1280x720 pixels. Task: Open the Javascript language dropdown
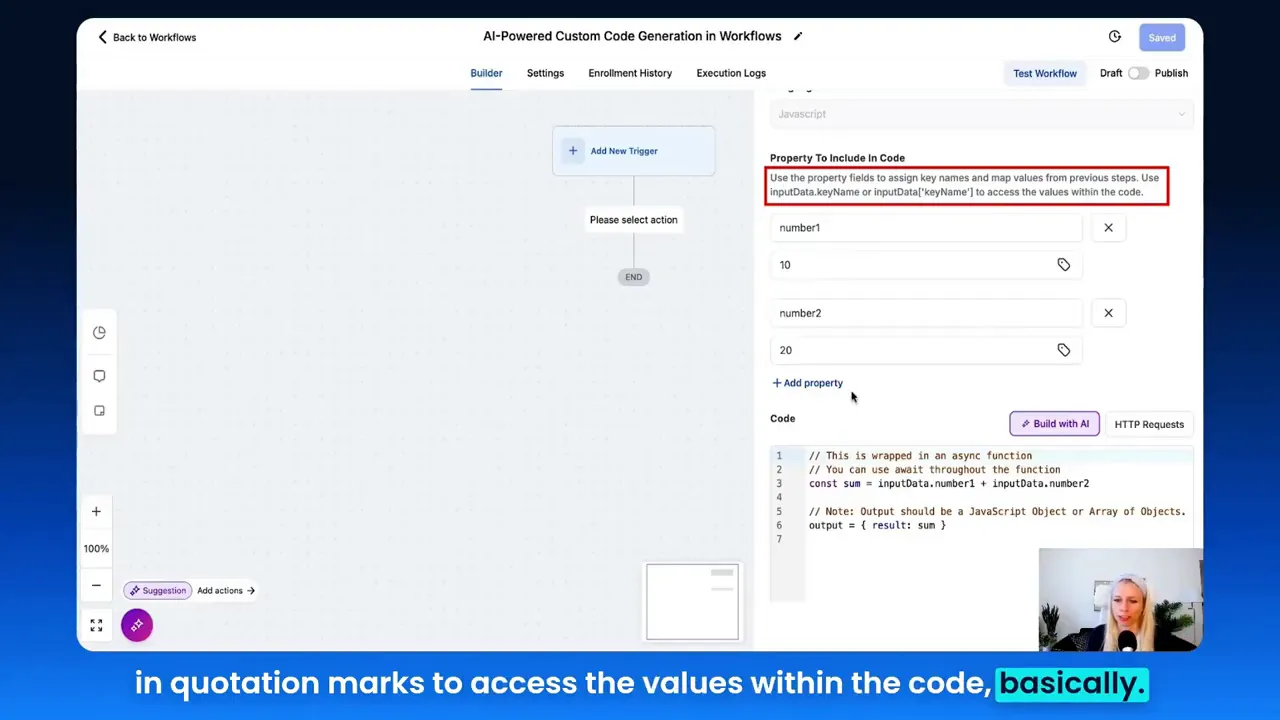[x=980, y=113]
